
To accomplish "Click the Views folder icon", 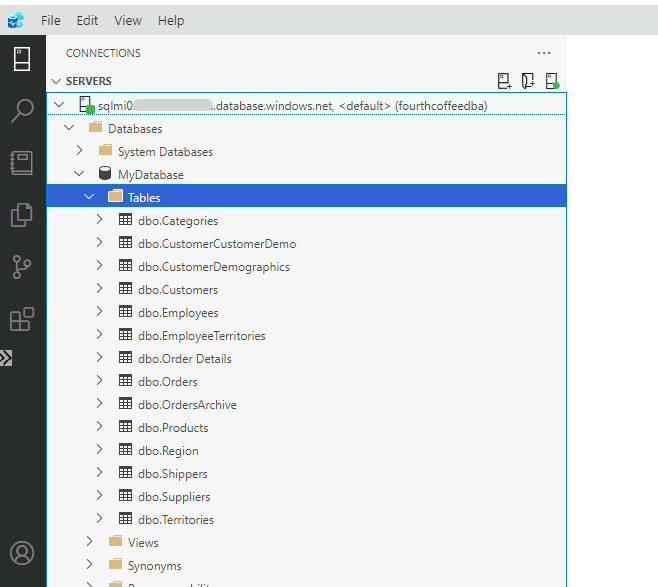I will tap(115, 541).
